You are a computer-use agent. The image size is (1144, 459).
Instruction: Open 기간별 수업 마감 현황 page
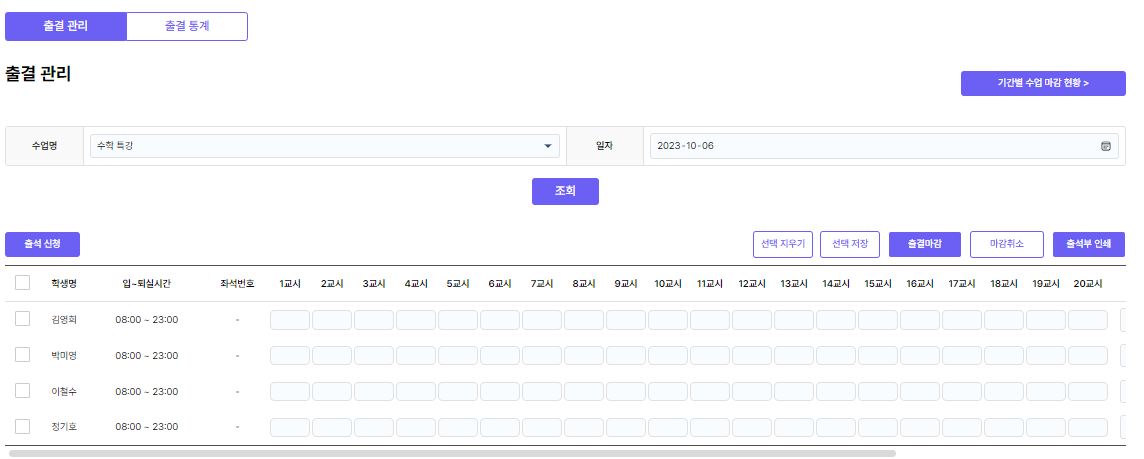click(1043, 83)
